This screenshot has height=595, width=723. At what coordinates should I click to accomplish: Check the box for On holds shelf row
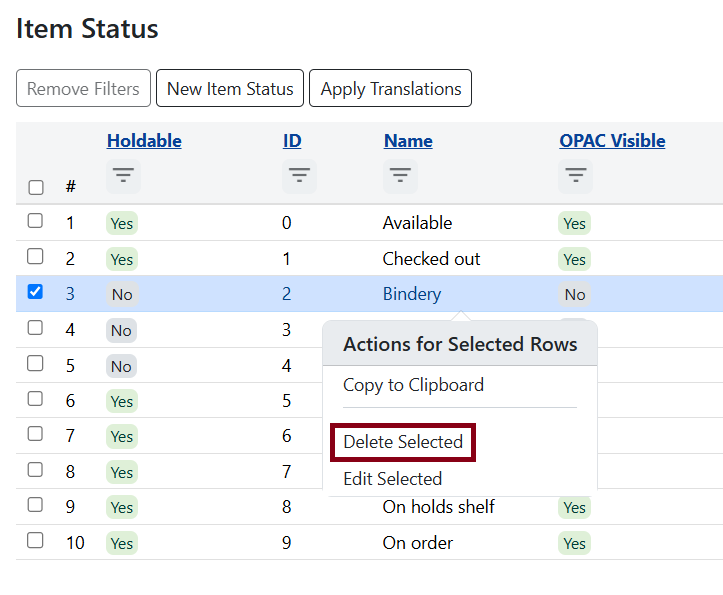click(x=35, y=505)
